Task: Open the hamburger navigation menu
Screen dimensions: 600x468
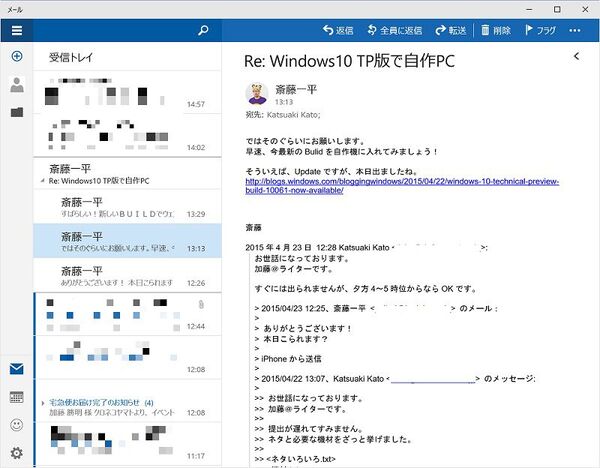Action: point(17,30)
